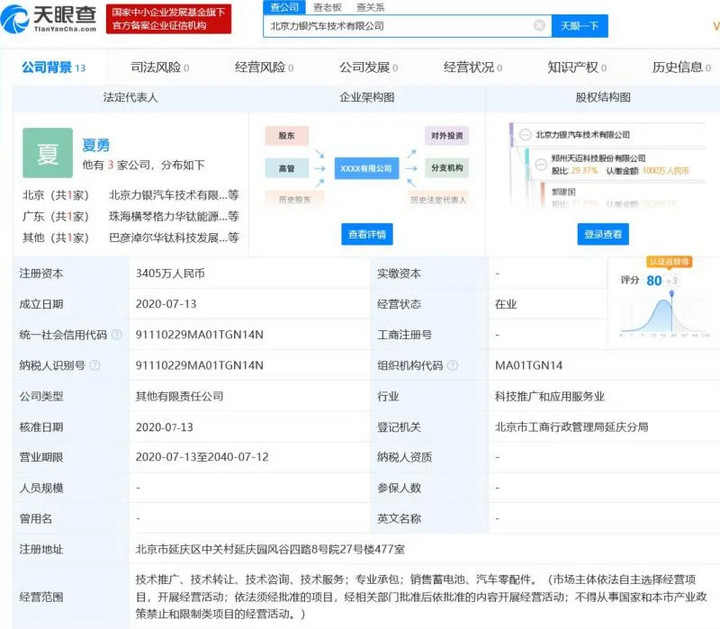Viewport: 720px width, 629px height.
Task: Click the help icon beside 统一社会信用代码
Action: coord(117,334)
